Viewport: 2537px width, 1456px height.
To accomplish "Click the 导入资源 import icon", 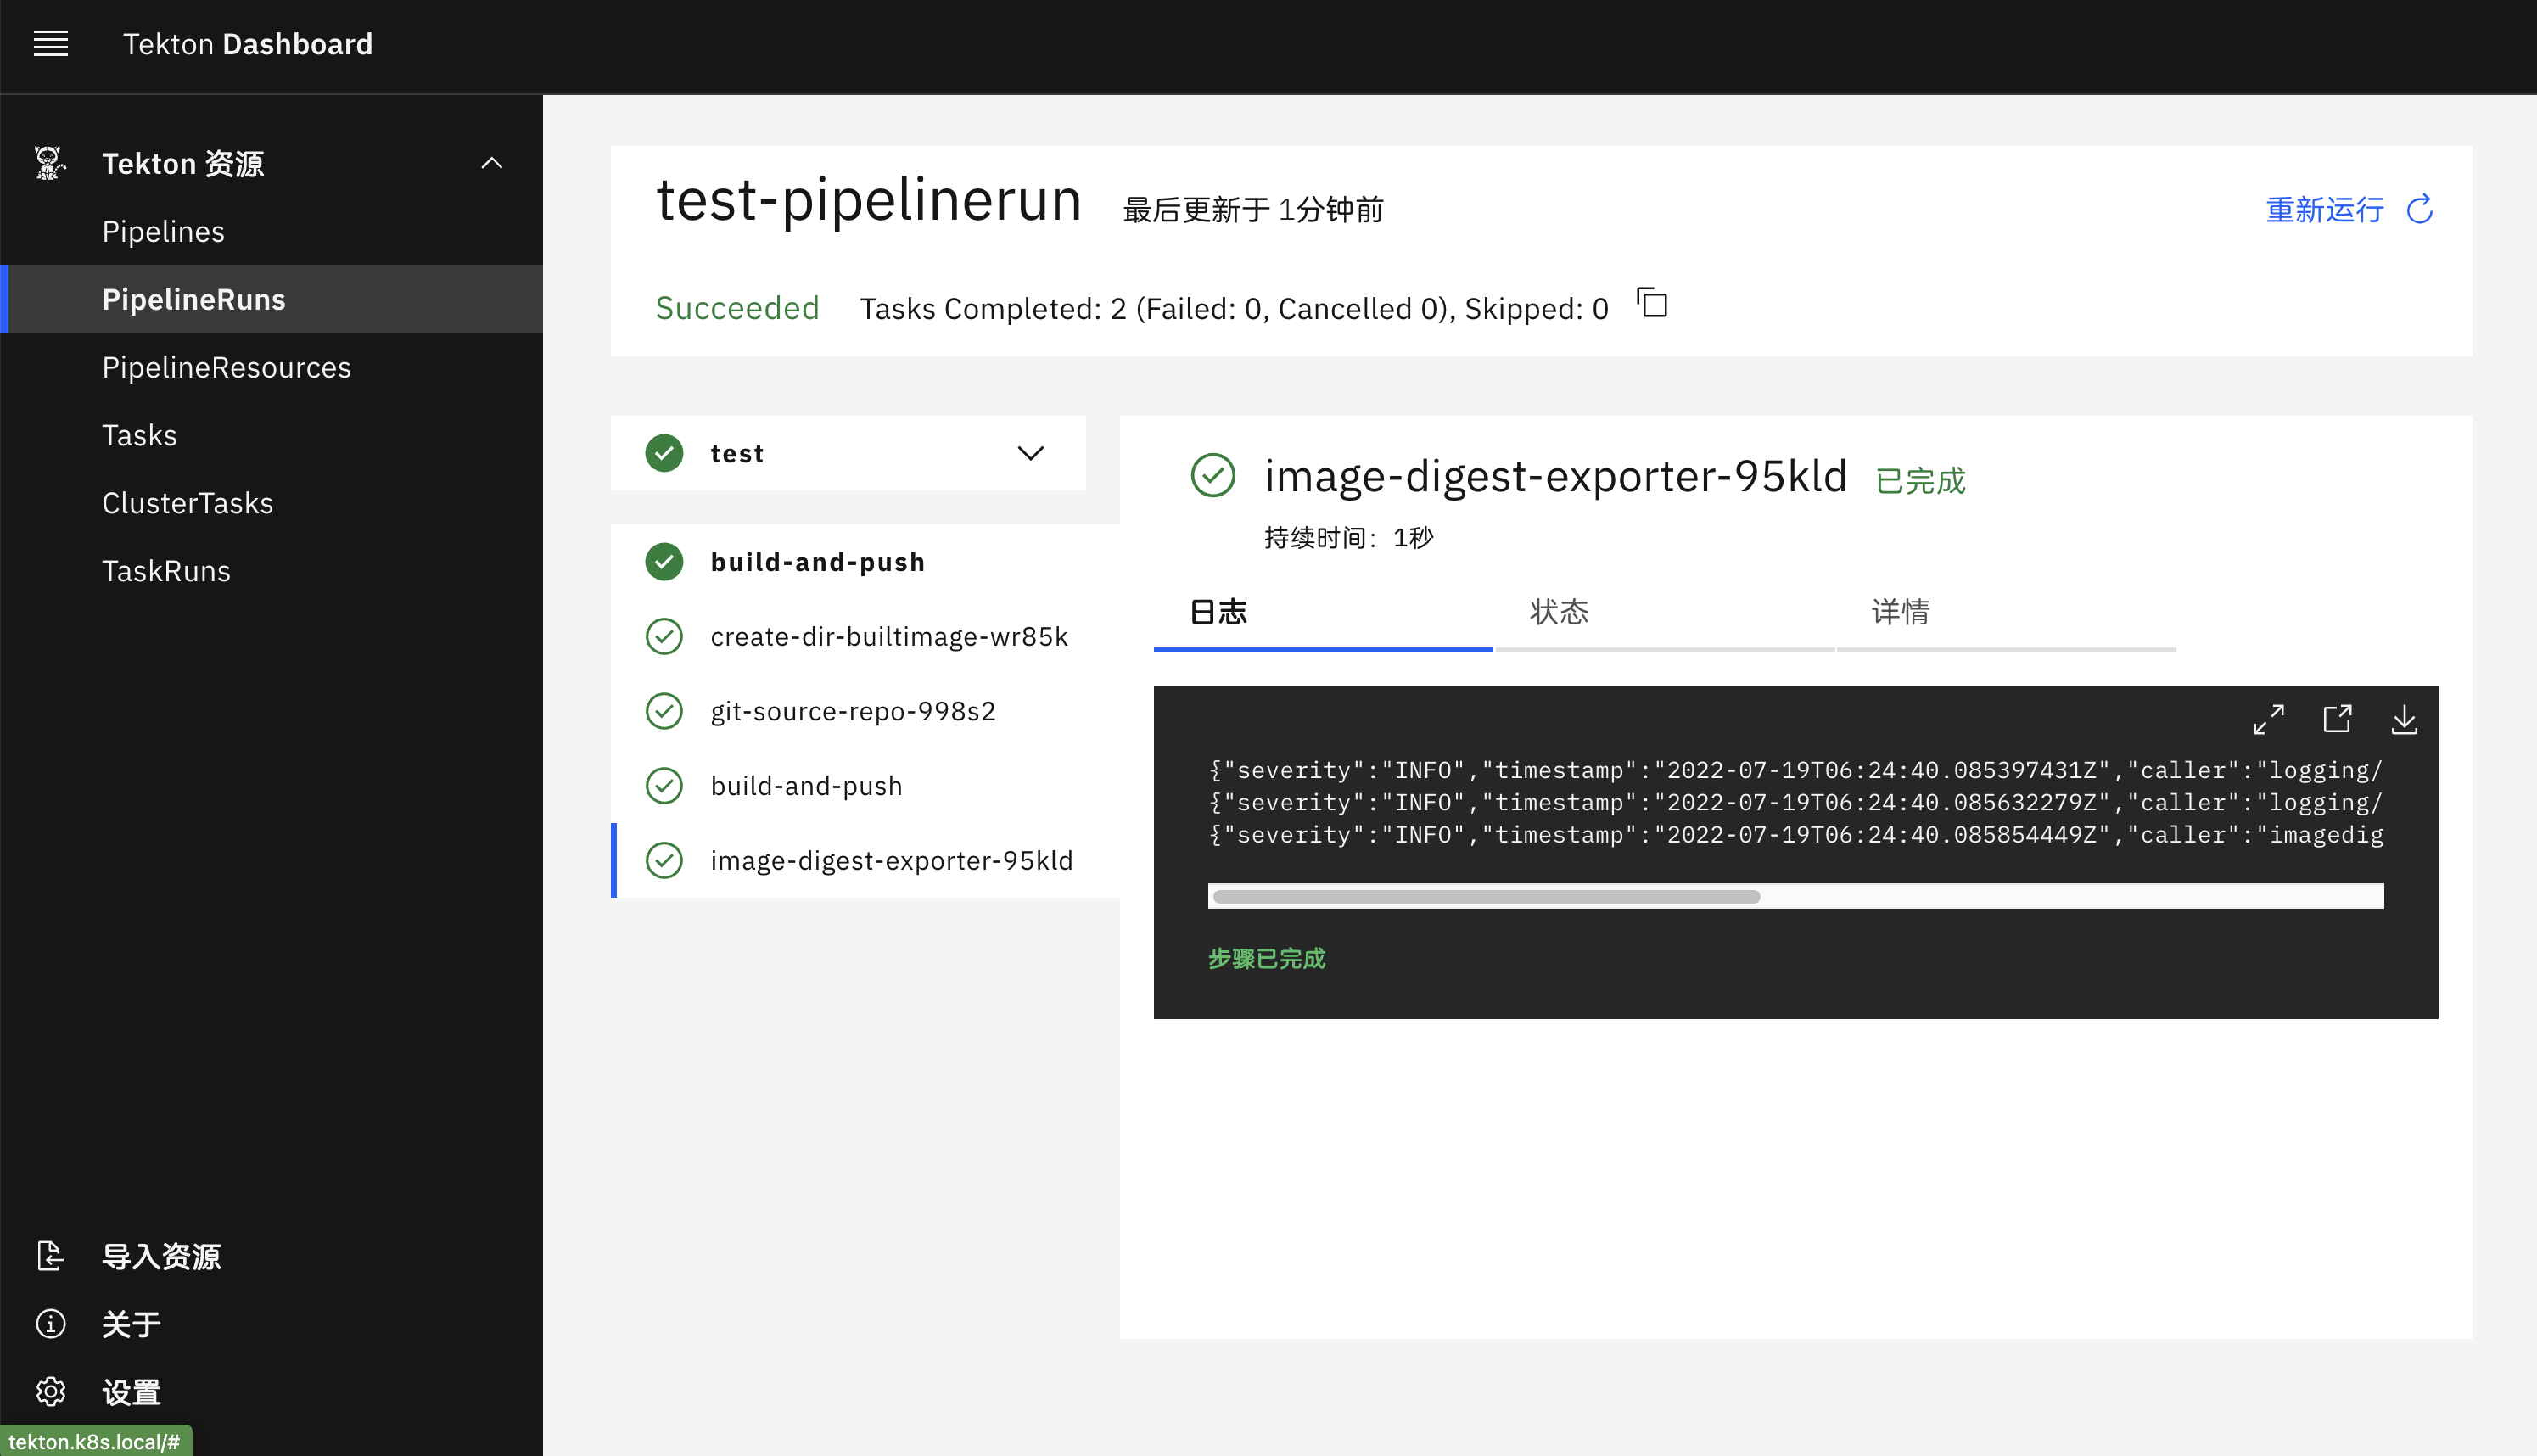I will click(50, 1256).
